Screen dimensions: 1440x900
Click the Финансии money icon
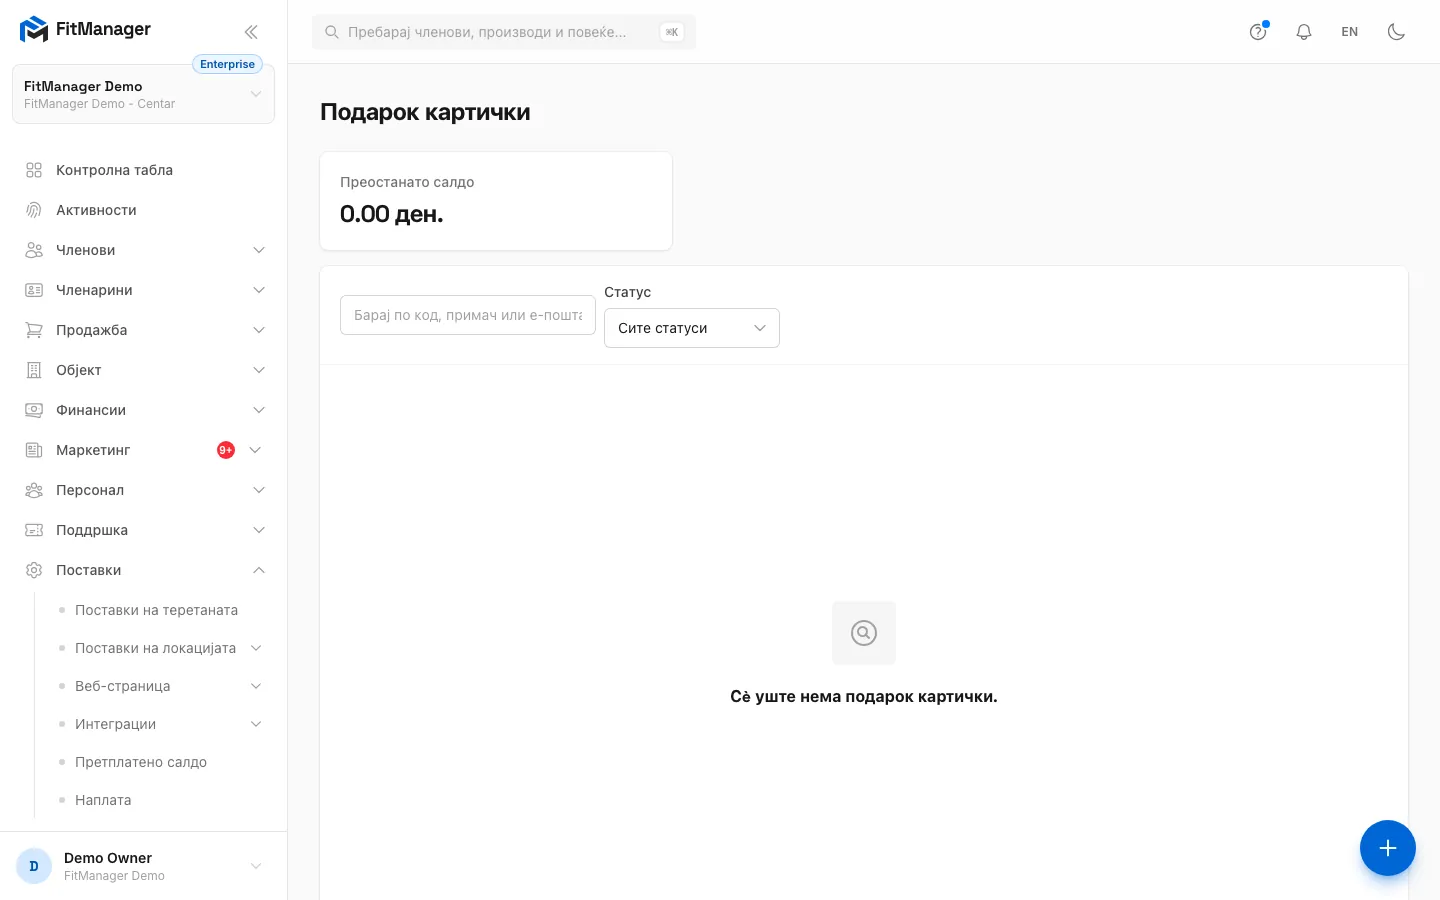[x=34, y=410]
